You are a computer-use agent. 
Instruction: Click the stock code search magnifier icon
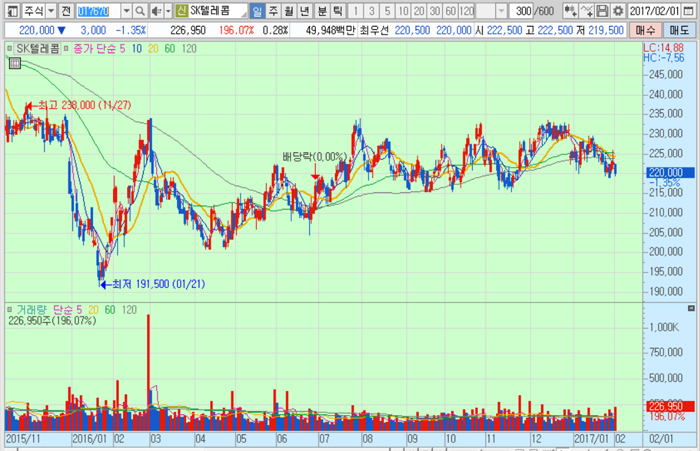pos(141,10)
